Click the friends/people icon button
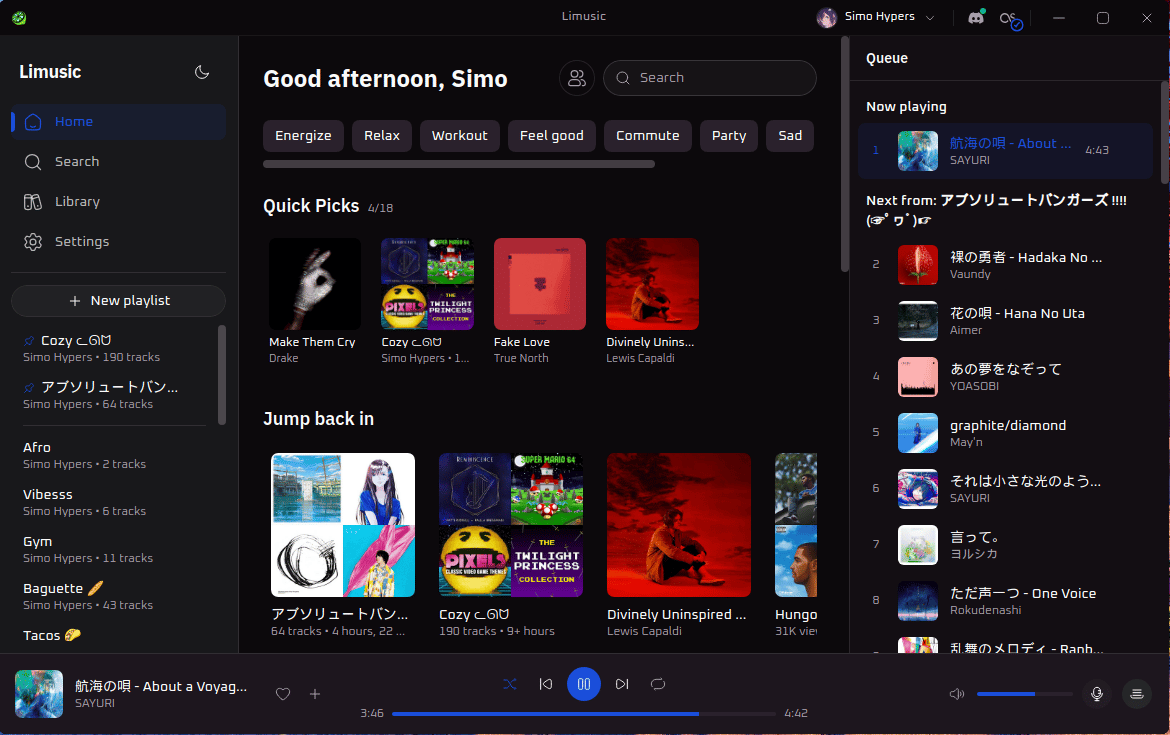 (x=577, y=78)
